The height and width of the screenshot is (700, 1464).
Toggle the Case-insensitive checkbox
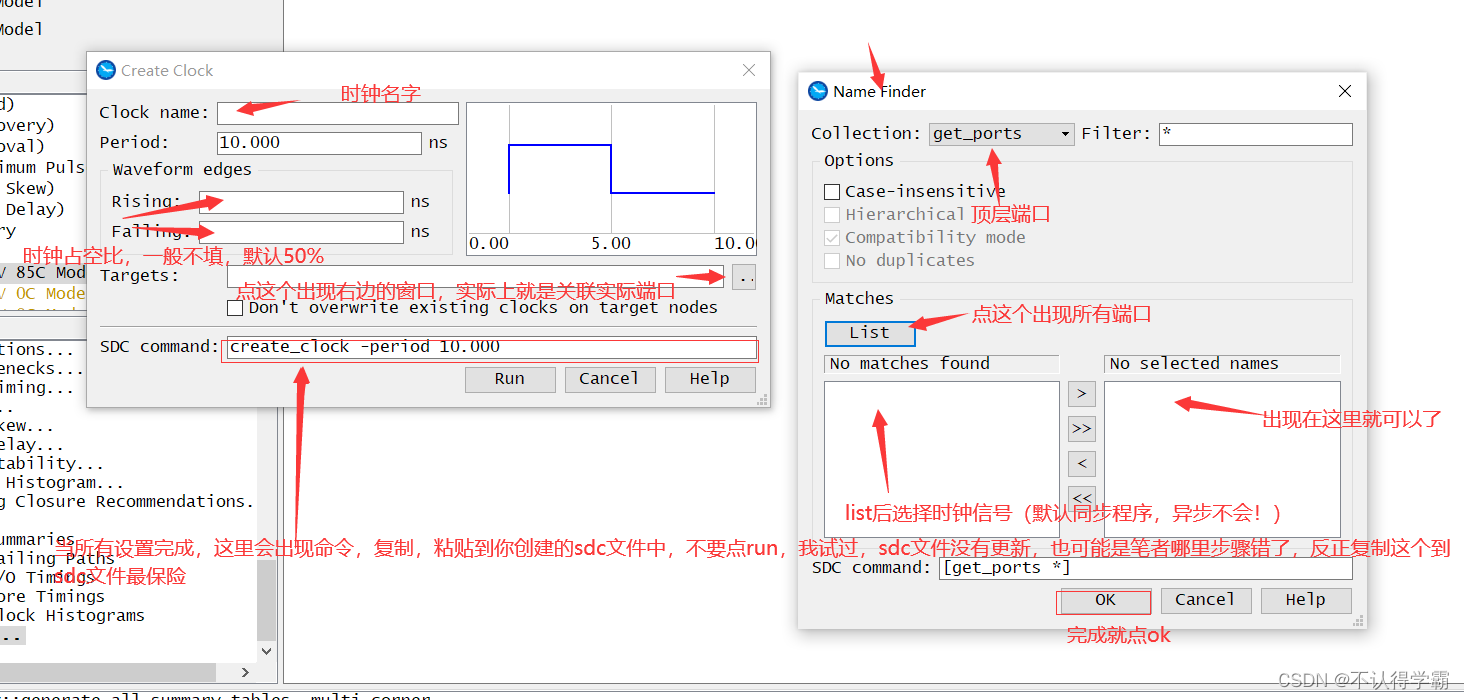832,191
